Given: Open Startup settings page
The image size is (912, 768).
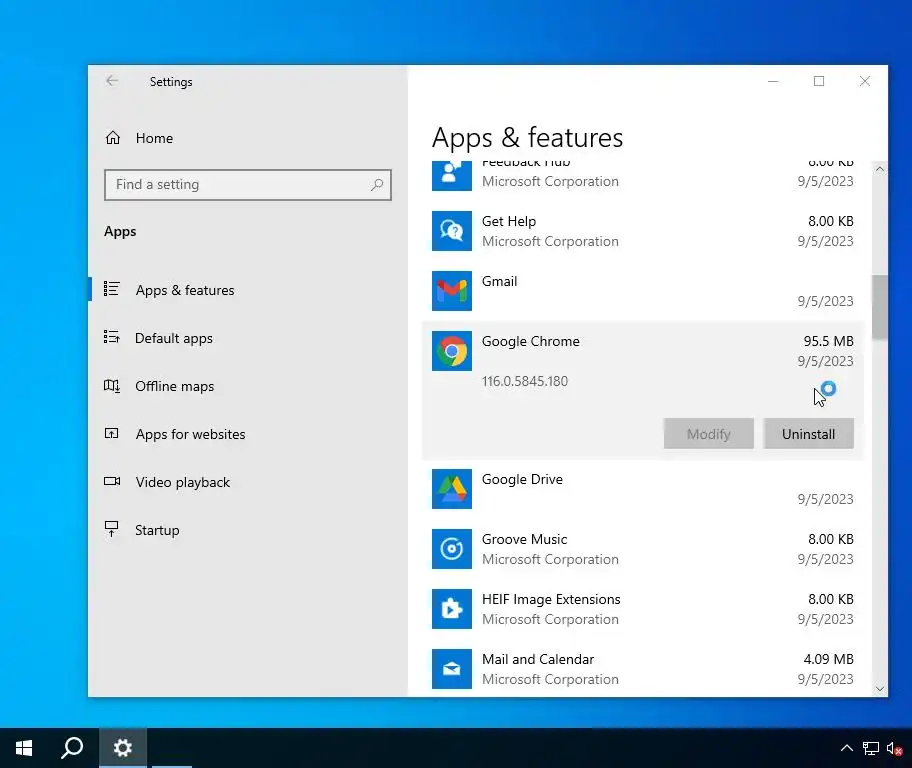Looking at the screenshot, I should 248,530.
